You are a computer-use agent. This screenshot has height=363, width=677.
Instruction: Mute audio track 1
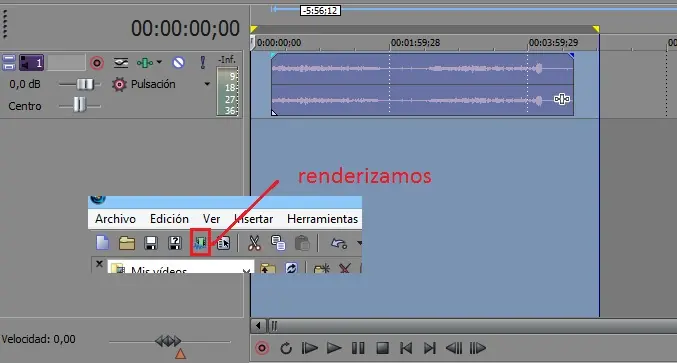coord(178,63)
